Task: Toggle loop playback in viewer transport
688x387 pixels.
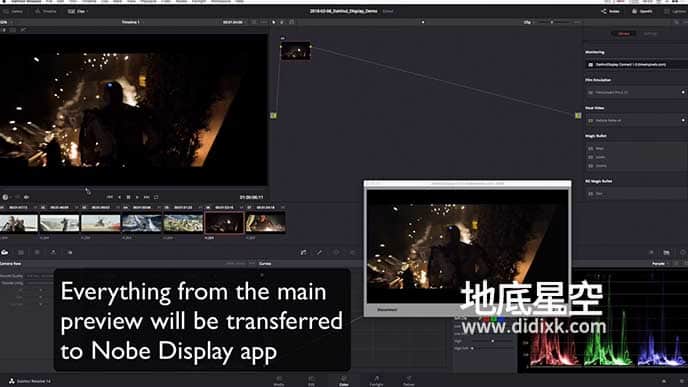Action: [x=156, y=197]
